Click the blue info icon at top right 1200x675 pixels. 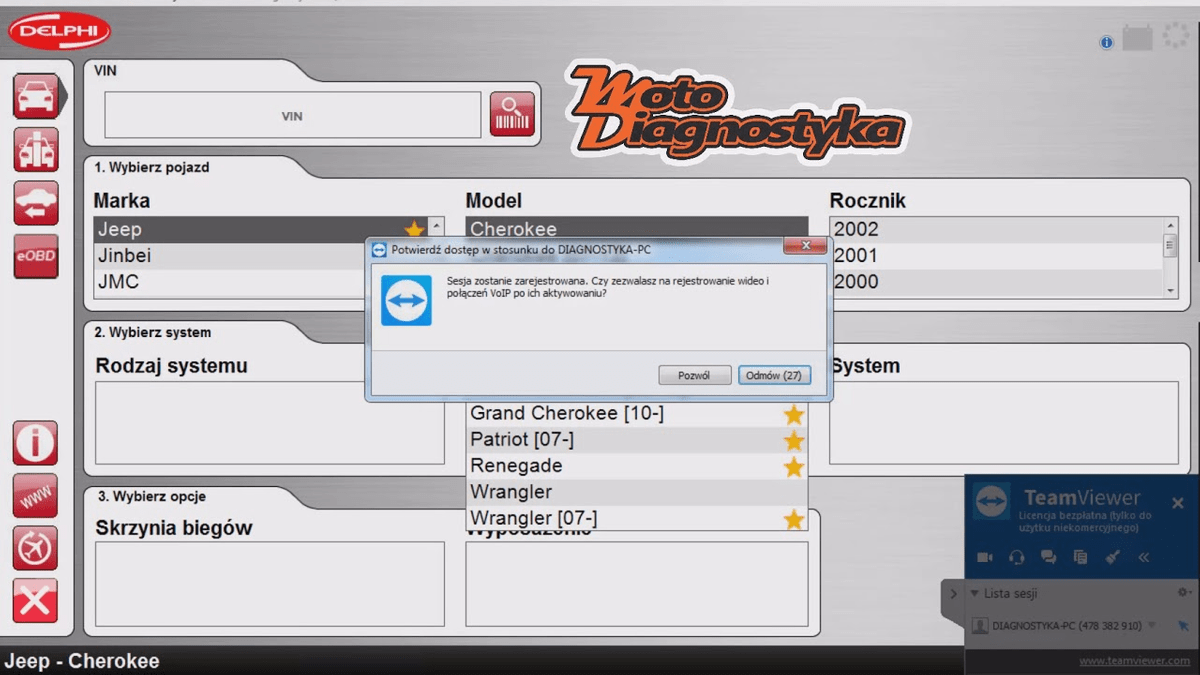[x=1106, y=42]
